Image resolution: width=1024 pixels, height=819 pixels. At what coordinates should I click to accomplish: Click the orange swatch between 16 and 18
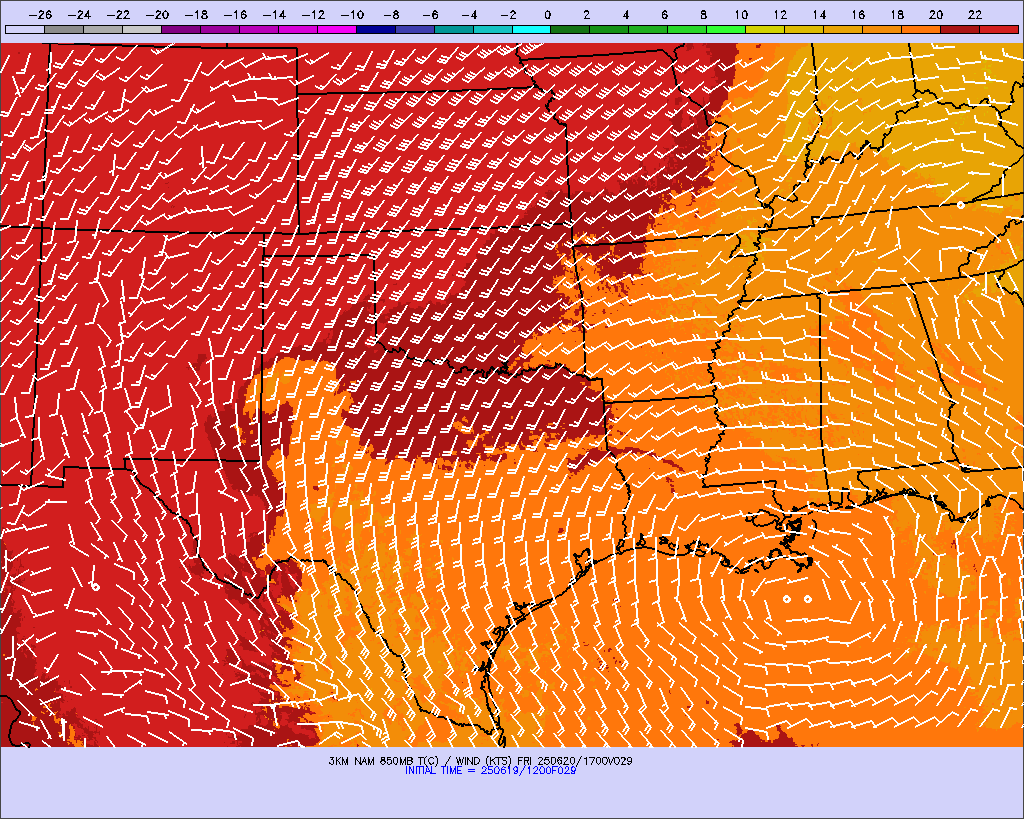(x=882, y=29)
